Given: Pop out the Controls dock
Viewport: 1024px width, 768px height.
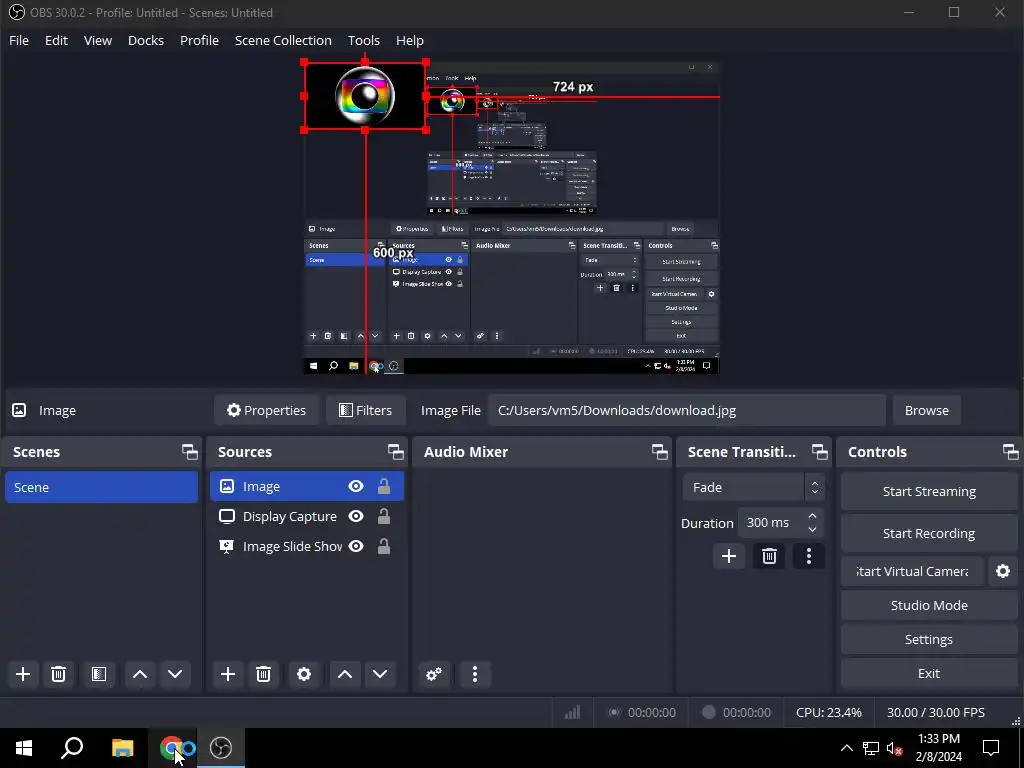Looking at the screenshot, I should [x=1010, y=452].
